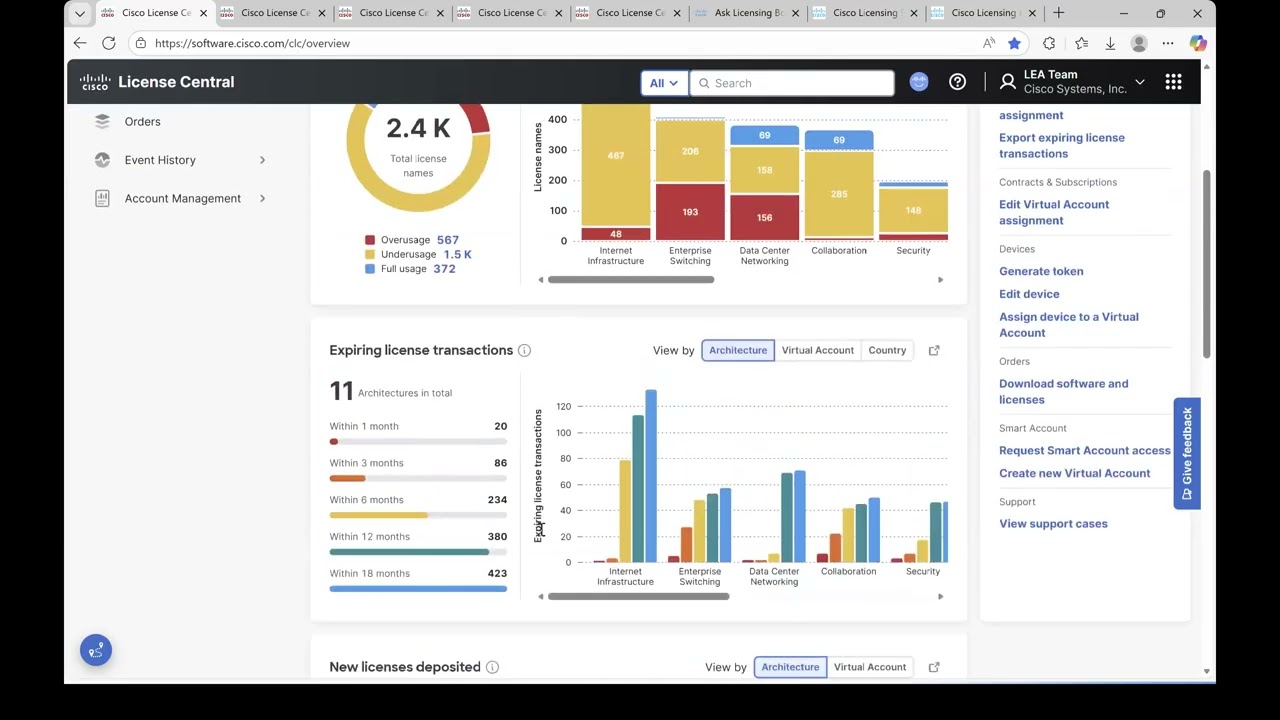Click right arrow of license names chart scroller
Screen dimensions: 1280x720
pyautogui.click(x=940, y=280)
